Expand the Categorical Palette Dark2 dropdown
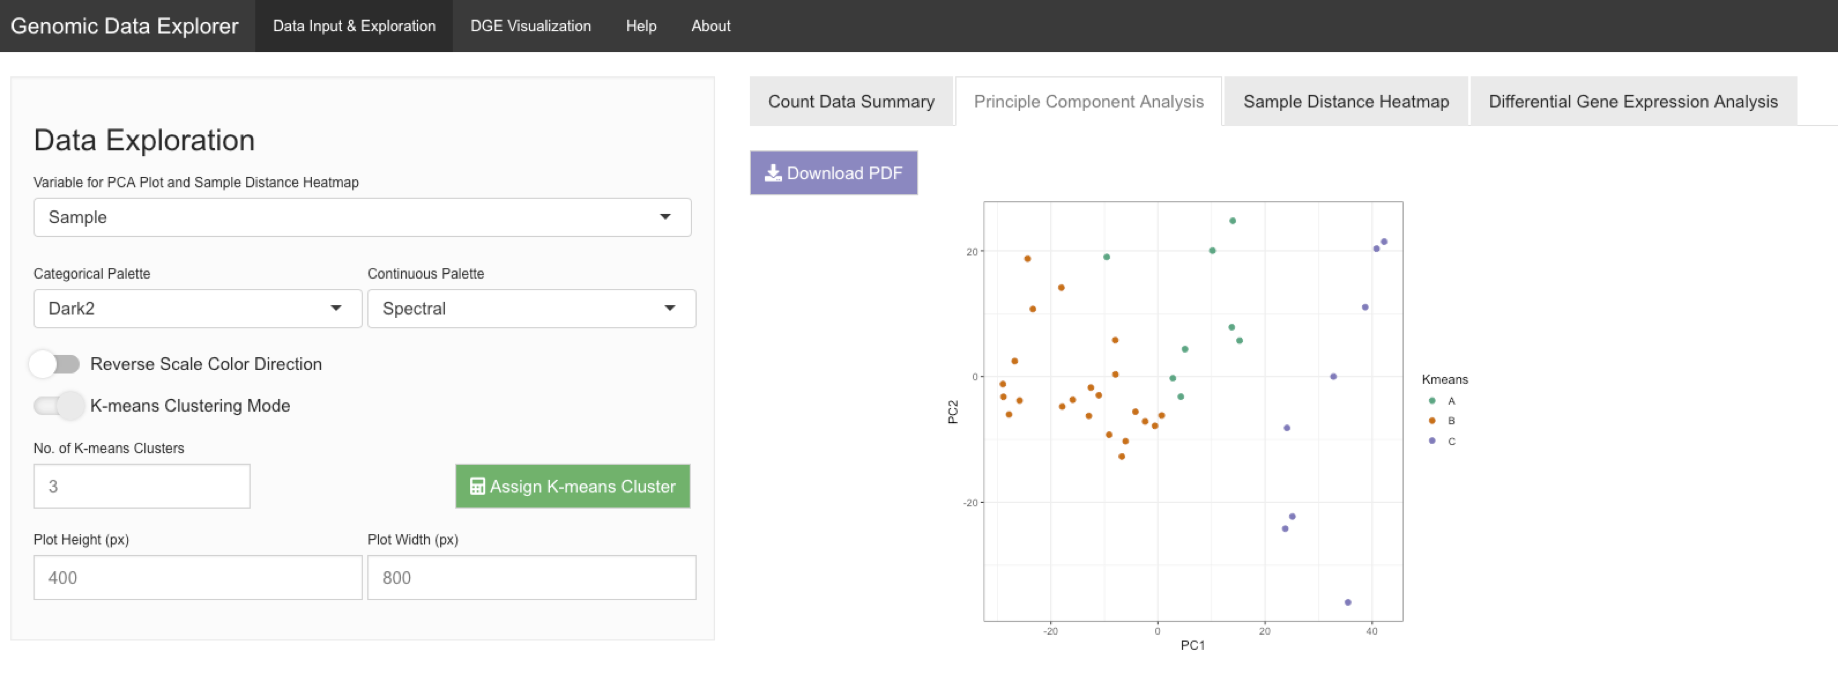The image size is (1838, 696). 197,309
